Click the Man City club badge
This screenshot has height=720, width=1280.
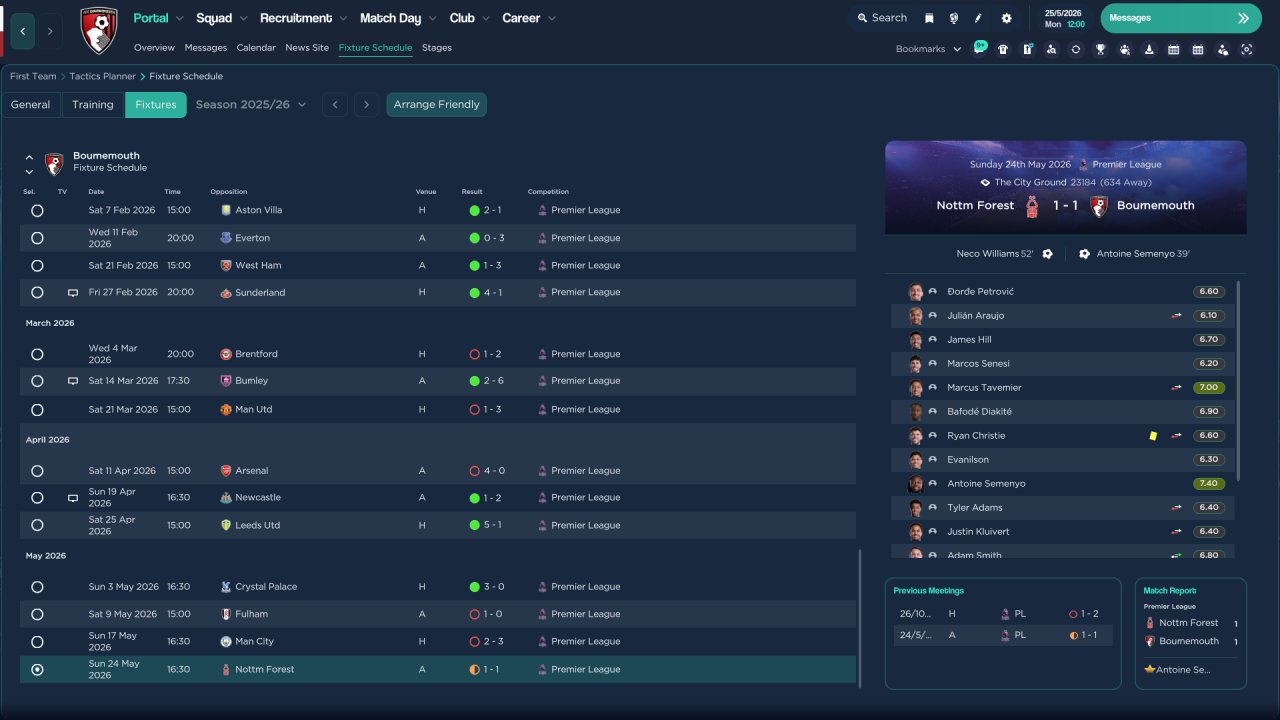226,642
